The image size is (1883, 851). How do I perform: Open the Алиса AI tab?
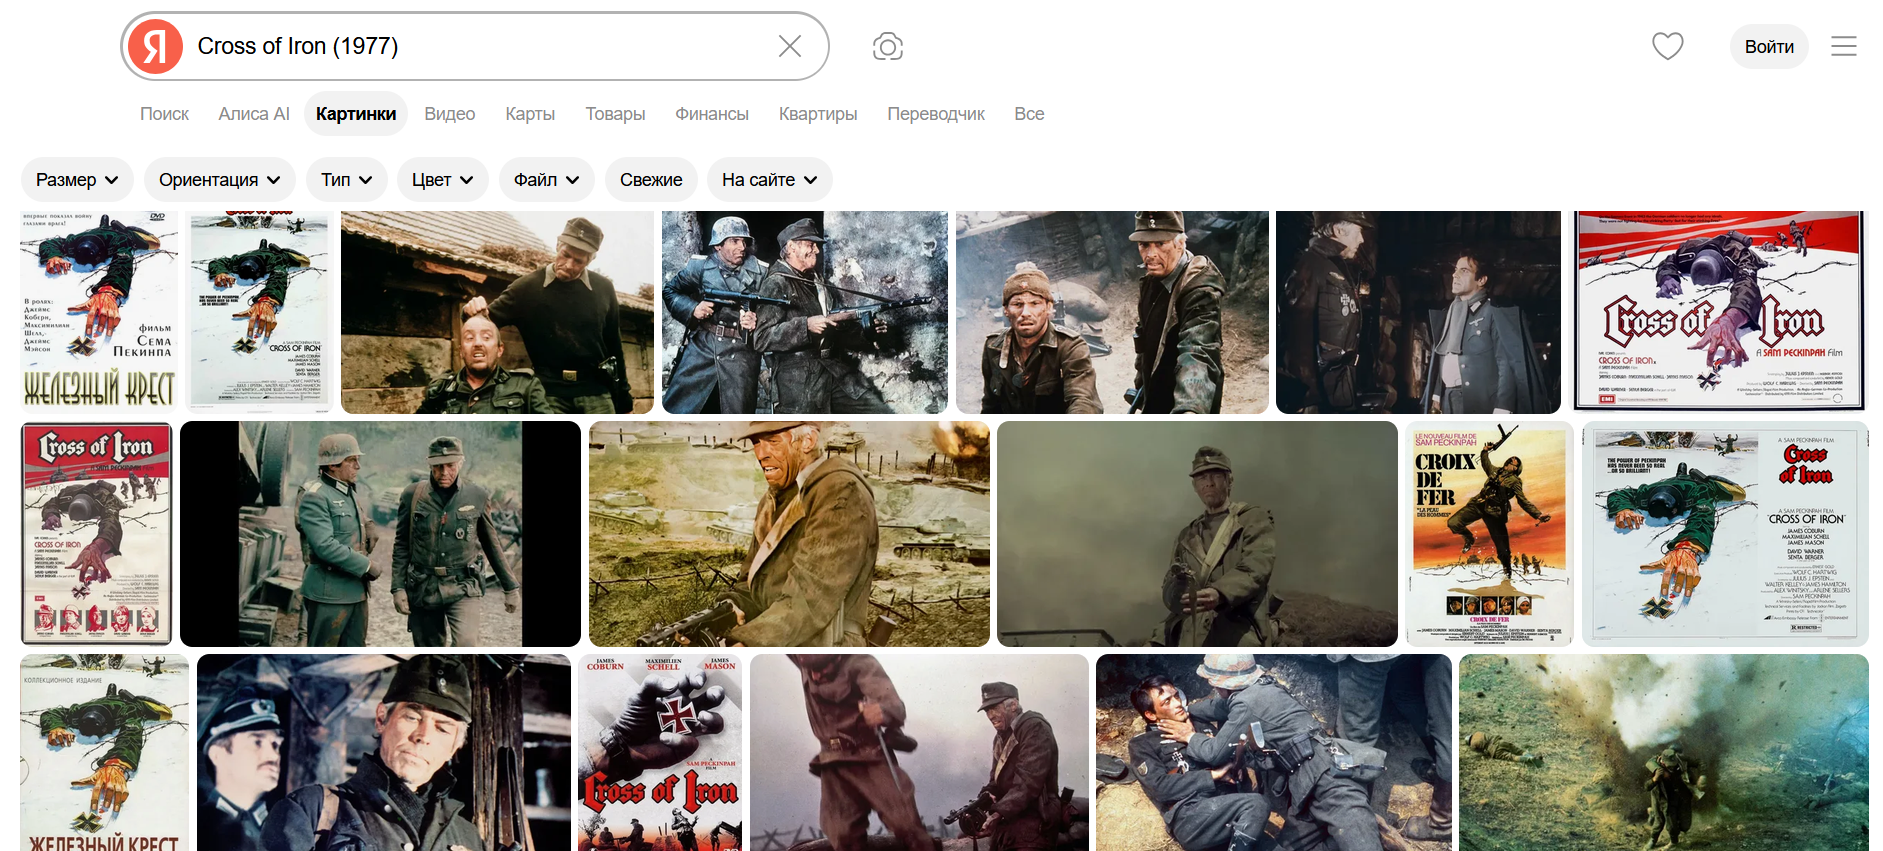(x=254, y=114)
